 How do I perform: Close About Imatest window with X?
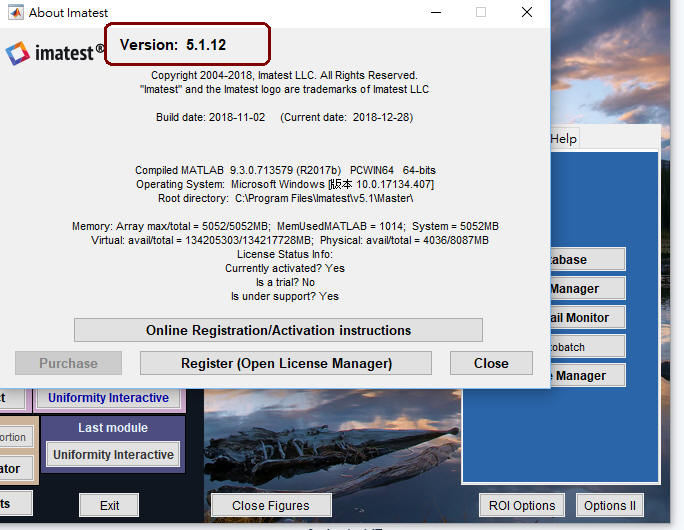point(527,12)
